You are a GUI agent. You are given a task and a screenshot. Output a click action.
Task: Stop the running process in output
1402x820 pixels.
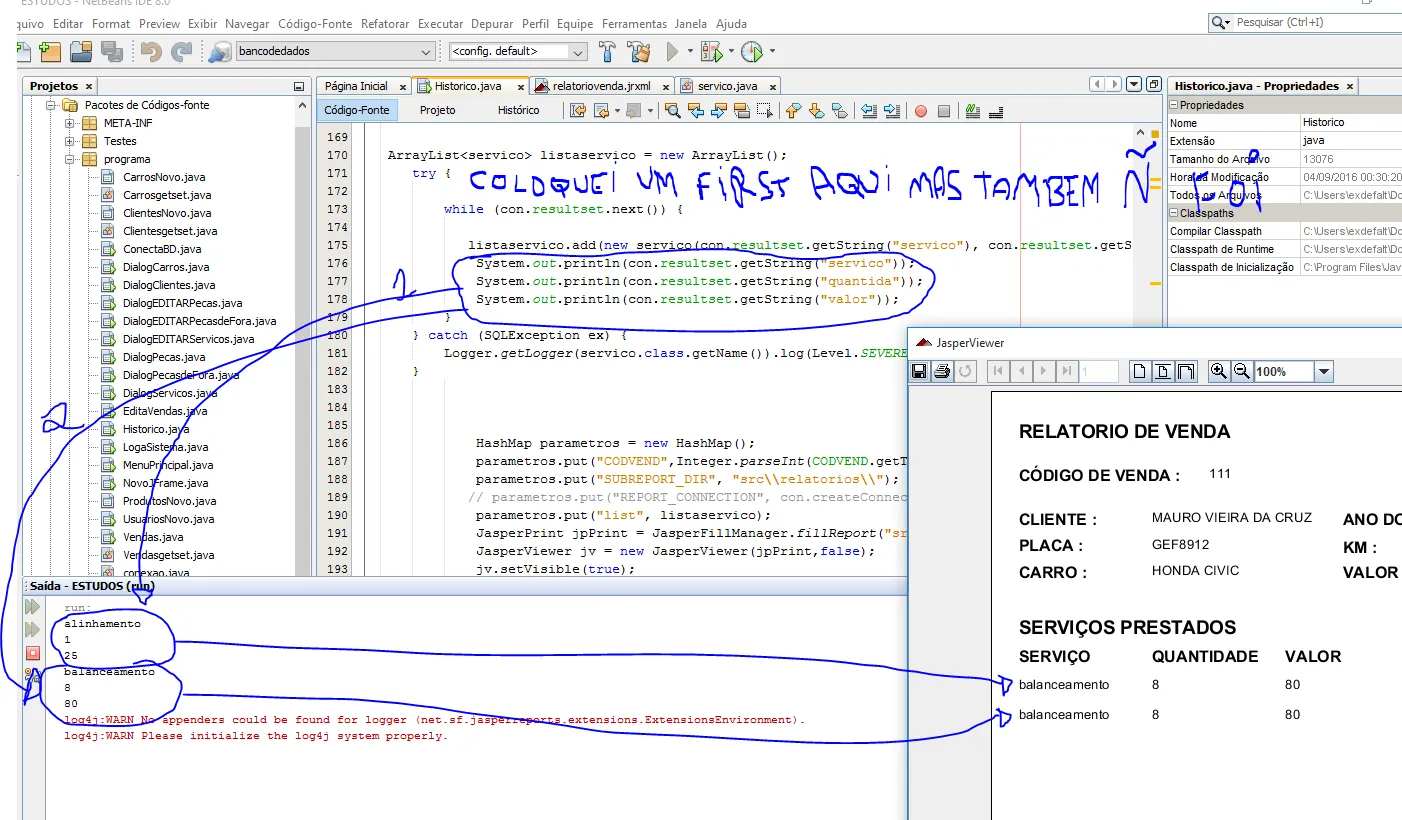[32, 653]
